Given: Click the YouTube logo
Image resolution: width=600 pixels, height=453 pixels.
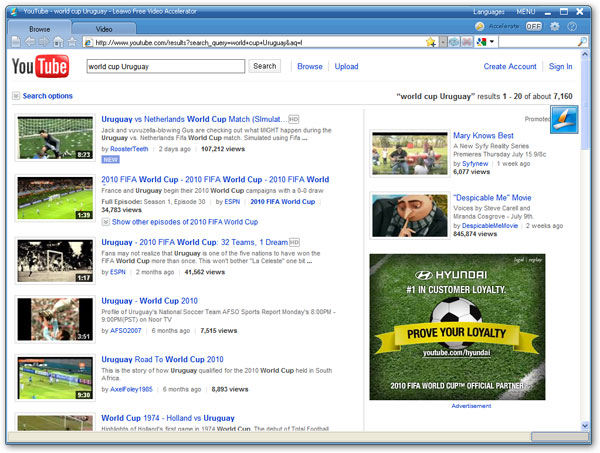Looking at the screenshot, I should pyautogui.click(x=40, y=67).
